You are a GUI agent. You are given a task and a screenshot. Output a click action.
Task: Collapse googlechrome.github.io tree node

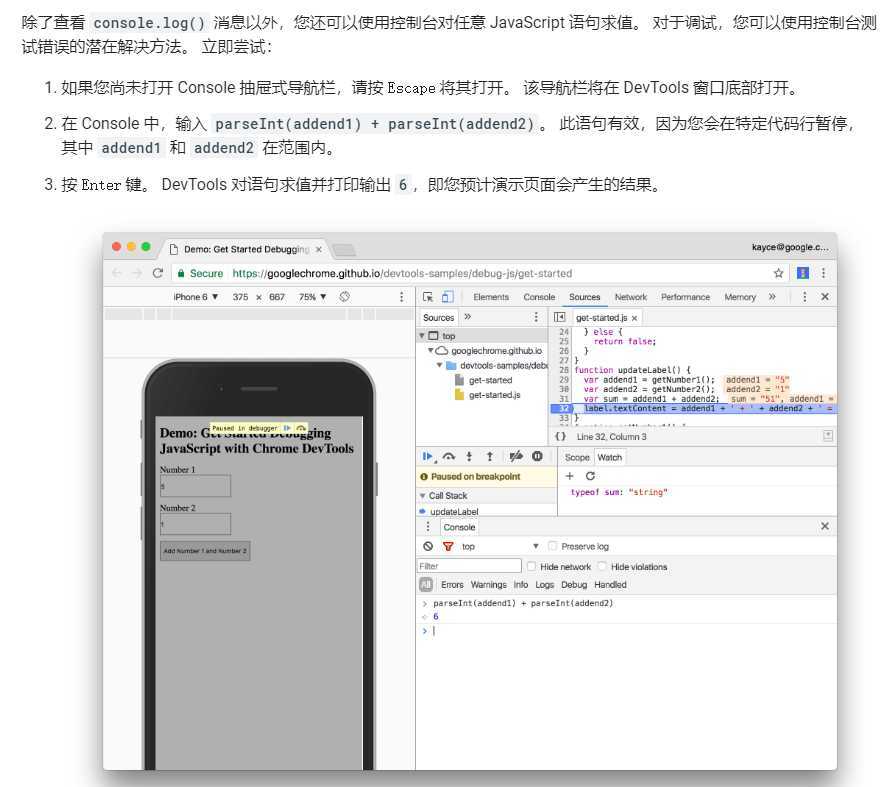tap(431, 350)
